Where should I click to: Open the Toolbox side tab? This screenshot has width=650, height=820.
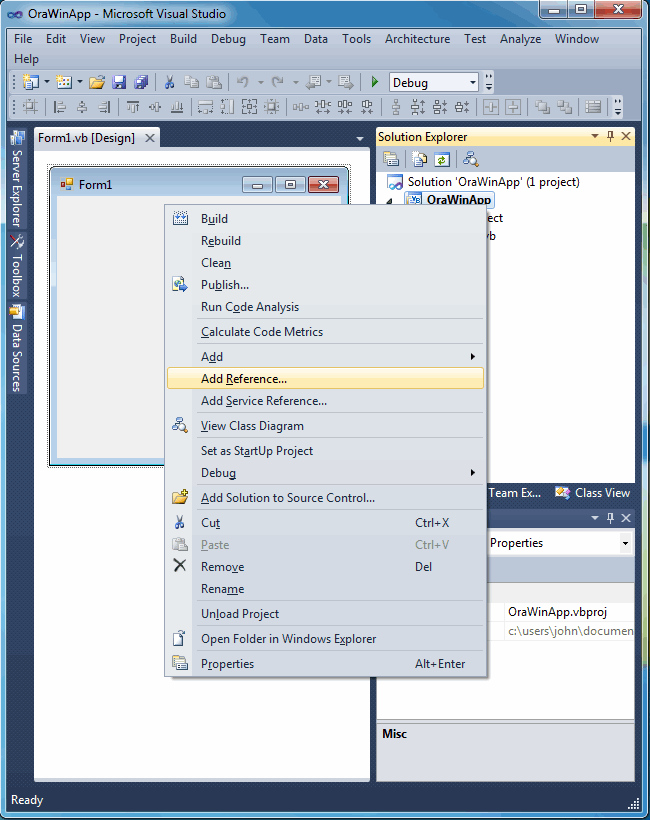tap(17, 266)
